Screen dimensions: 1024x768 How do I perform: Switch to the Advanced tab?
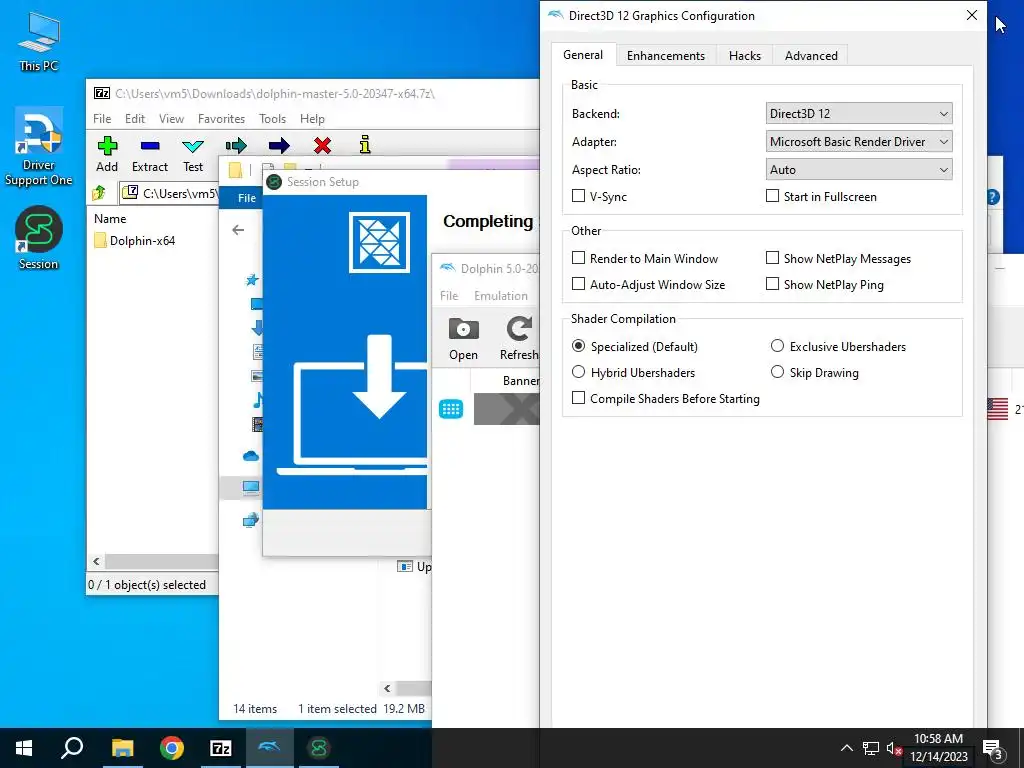tap(810, 56)
